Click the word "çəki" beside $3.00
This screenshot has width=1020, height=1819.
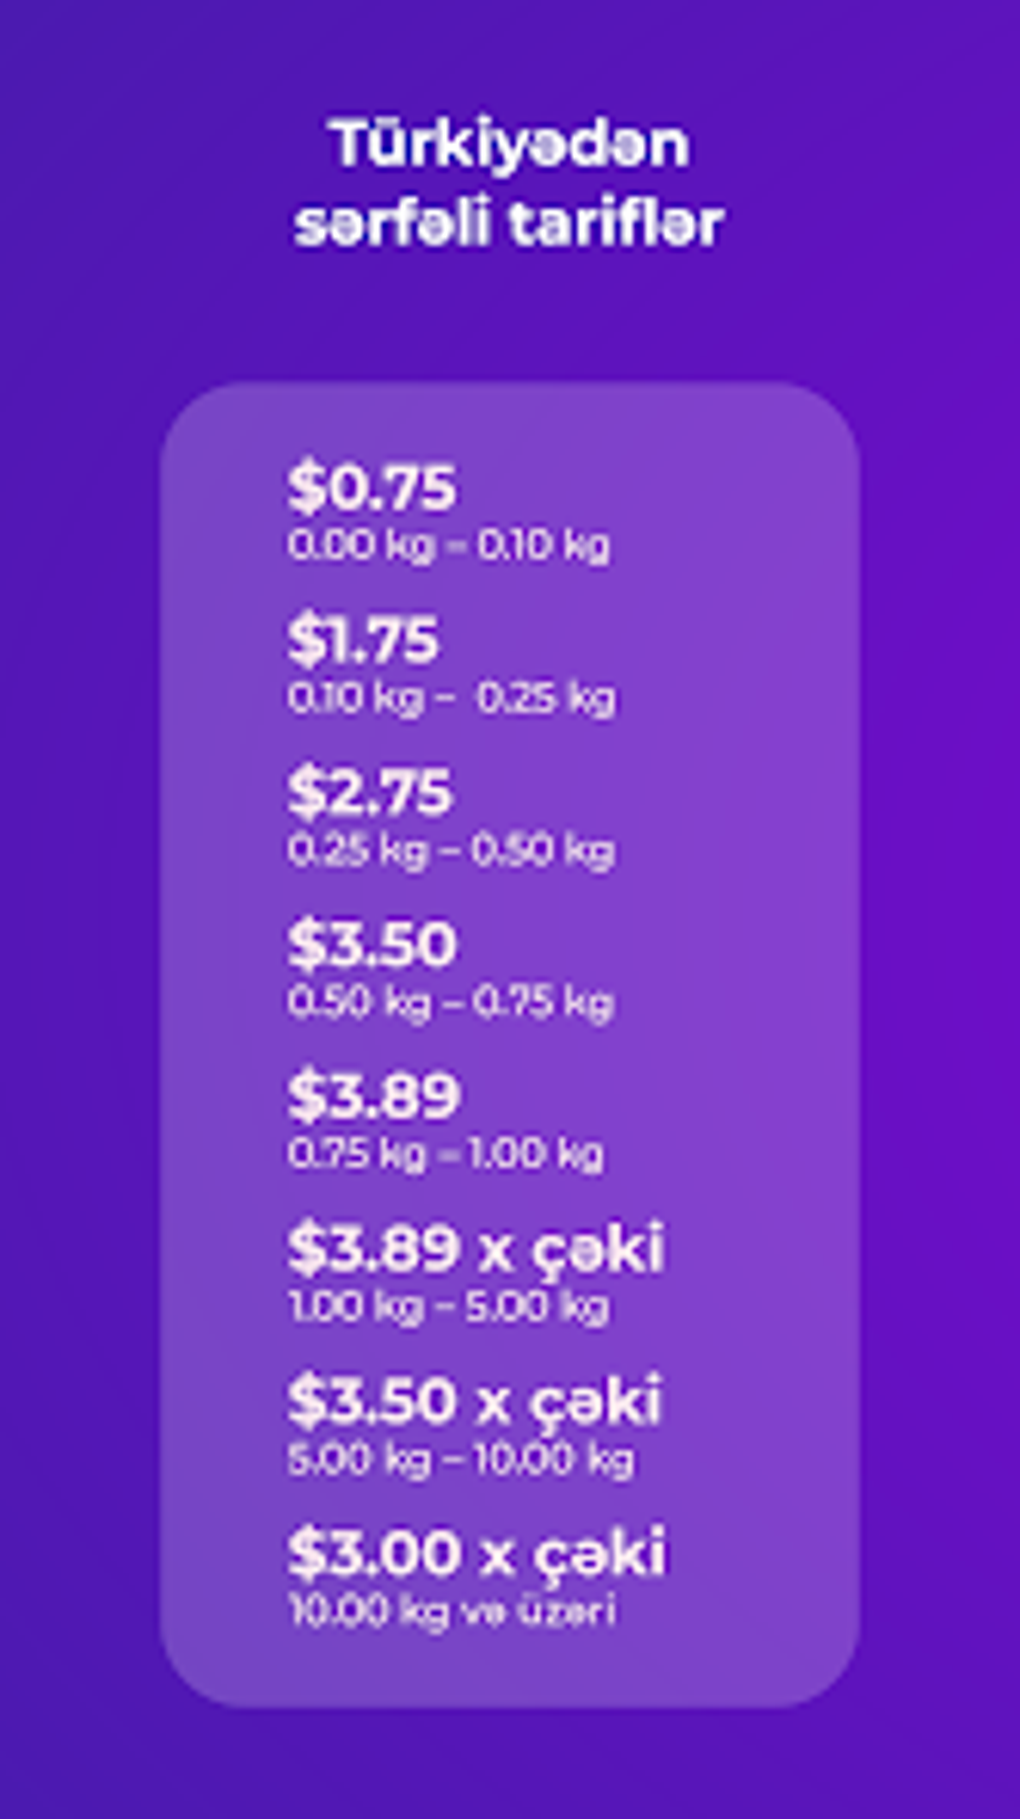[599, 1553]
